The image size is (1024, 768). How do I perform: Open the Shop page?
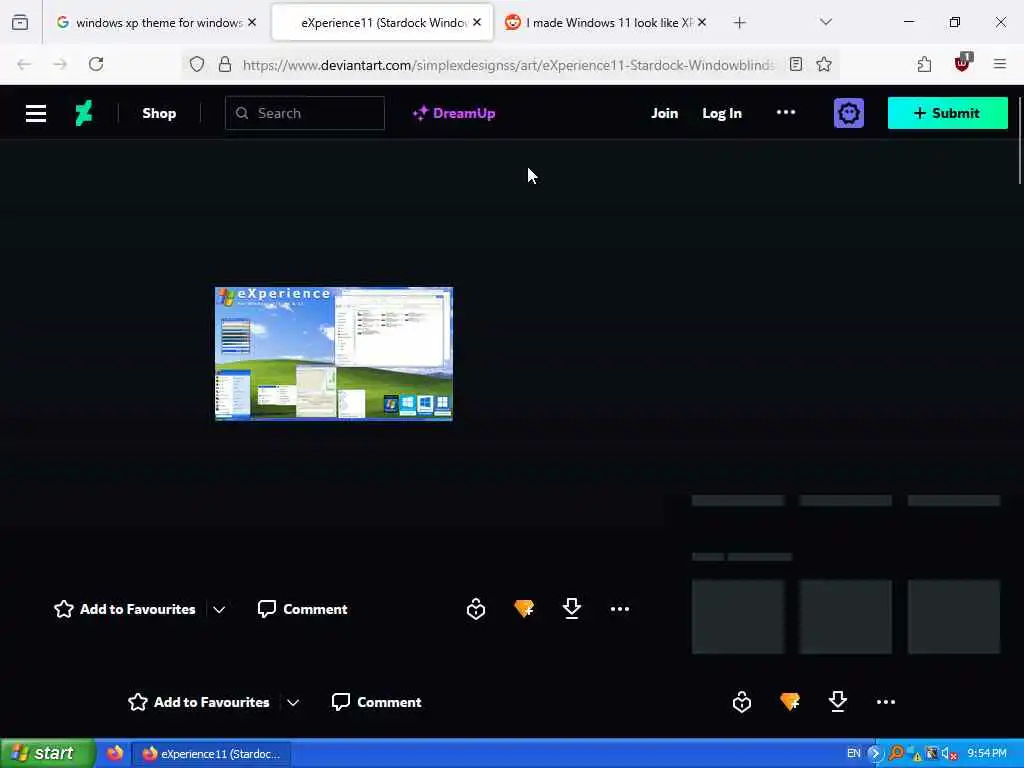coord(159,113)
